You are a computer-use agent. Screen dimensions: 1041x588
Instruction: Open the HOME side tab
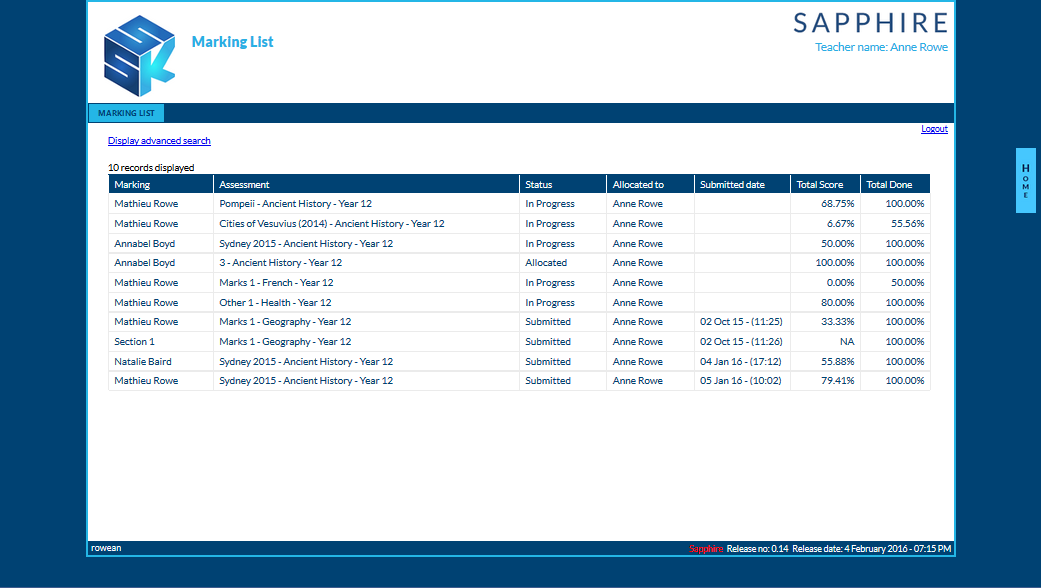coord(1025,181)
